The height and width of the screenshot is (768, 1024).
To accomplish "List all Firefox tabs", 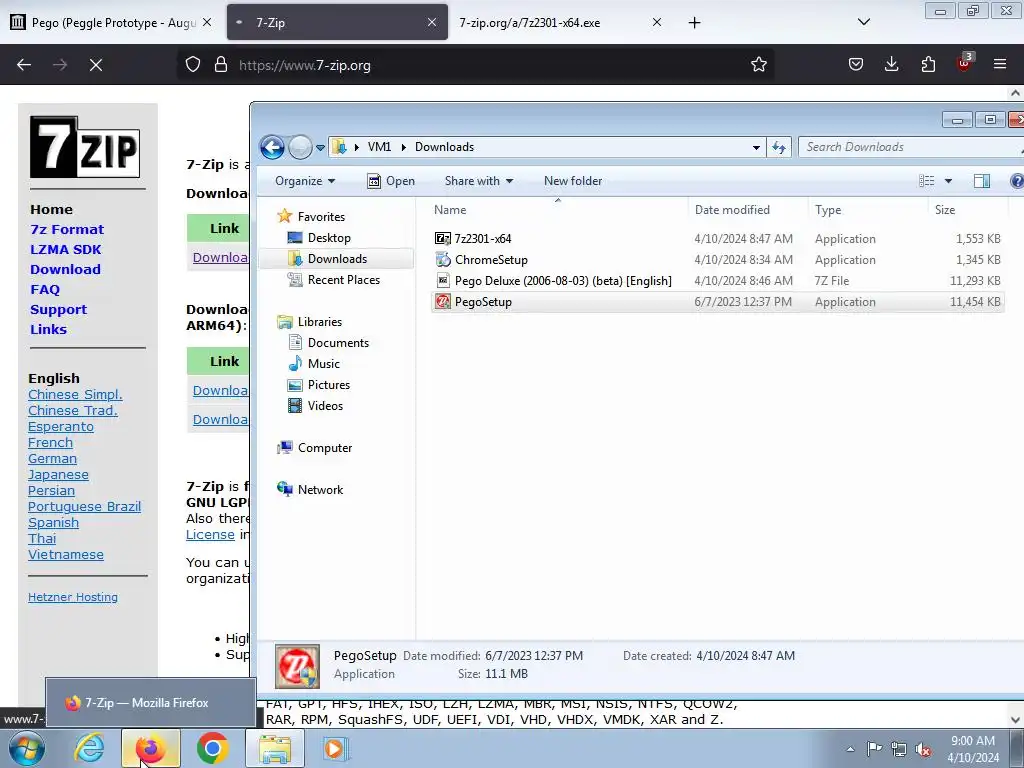I will (x=863, y=23).
